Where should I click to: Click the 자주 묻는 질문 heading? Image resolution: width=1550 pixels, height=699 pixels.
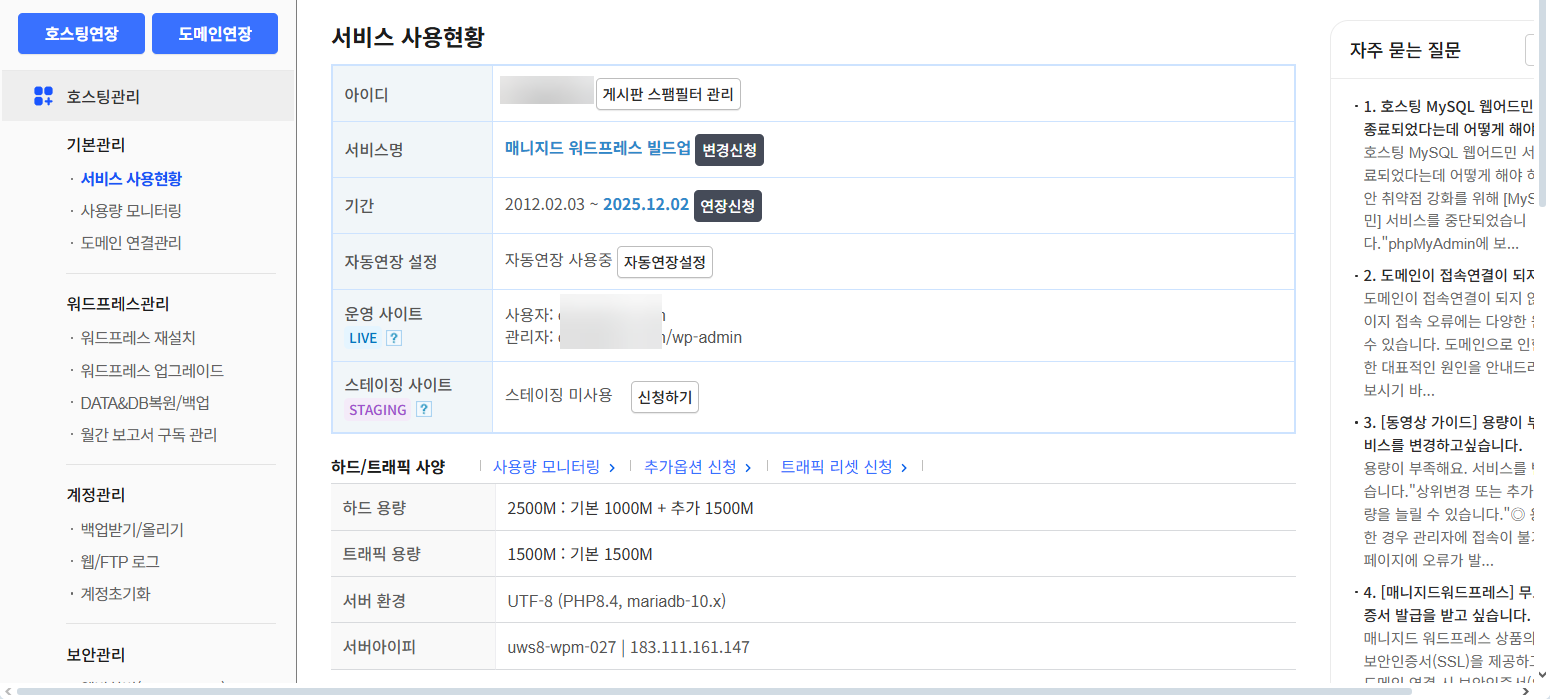[1405, 50]
